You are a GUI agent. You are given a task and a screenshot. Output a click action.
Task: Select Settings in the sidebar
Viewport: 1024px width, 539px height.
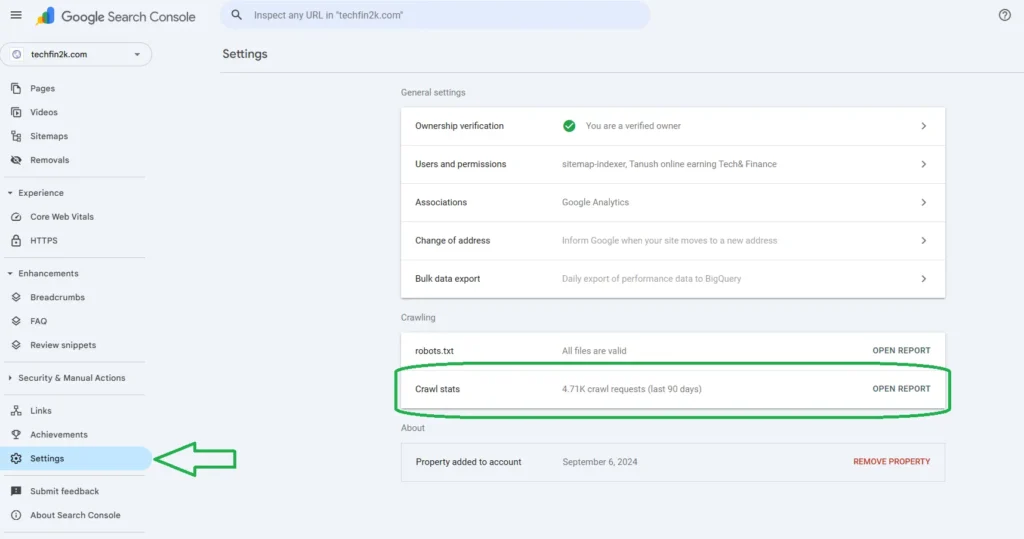[x=76, y=459]
